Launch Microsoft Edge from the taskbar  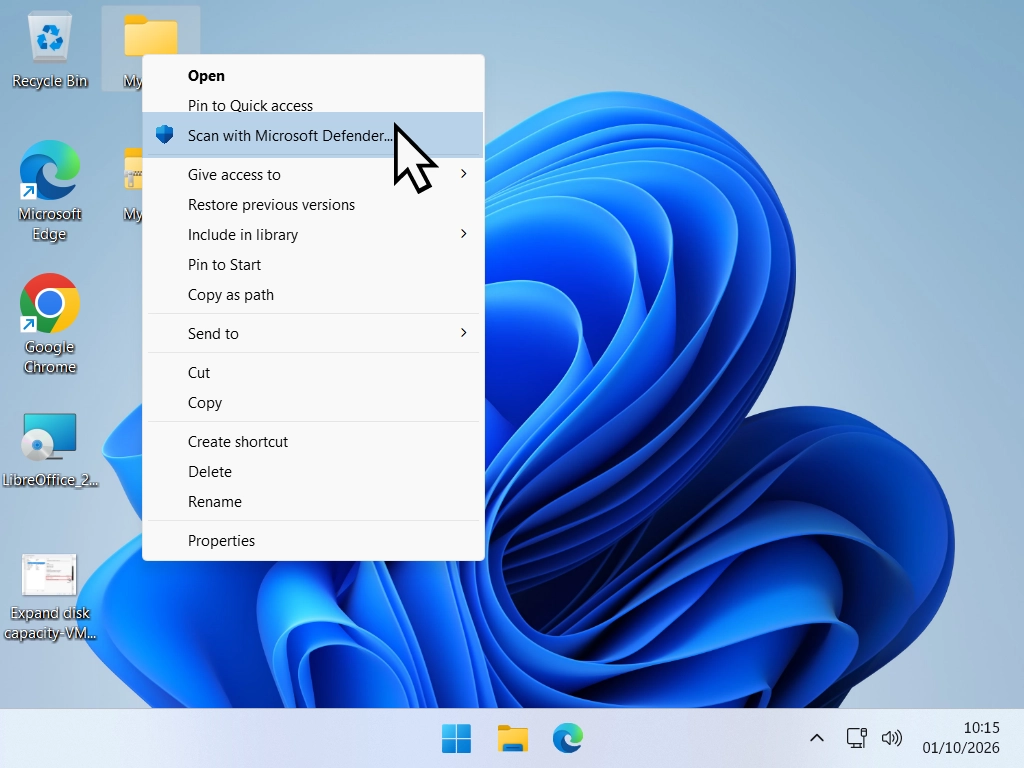(568, 739)
